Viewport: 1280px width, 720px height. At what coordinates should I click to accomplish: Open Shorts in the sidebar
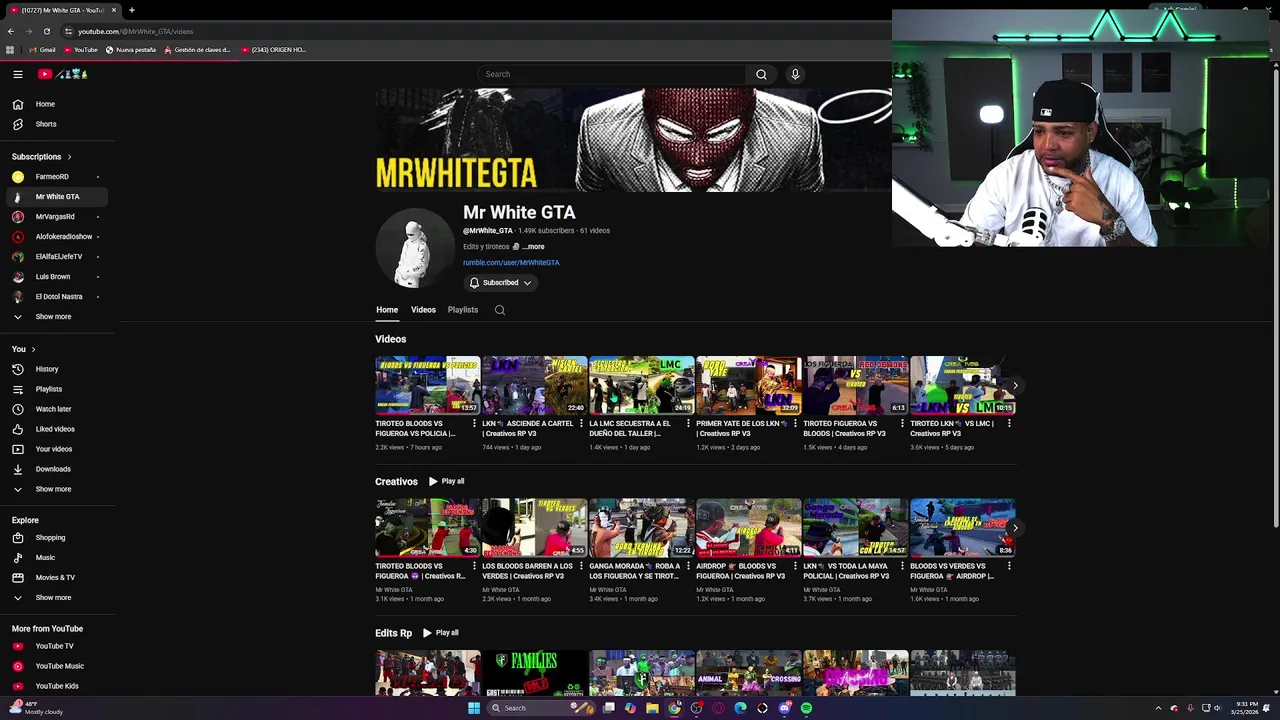pyautogui.click(x=56, y=124)
